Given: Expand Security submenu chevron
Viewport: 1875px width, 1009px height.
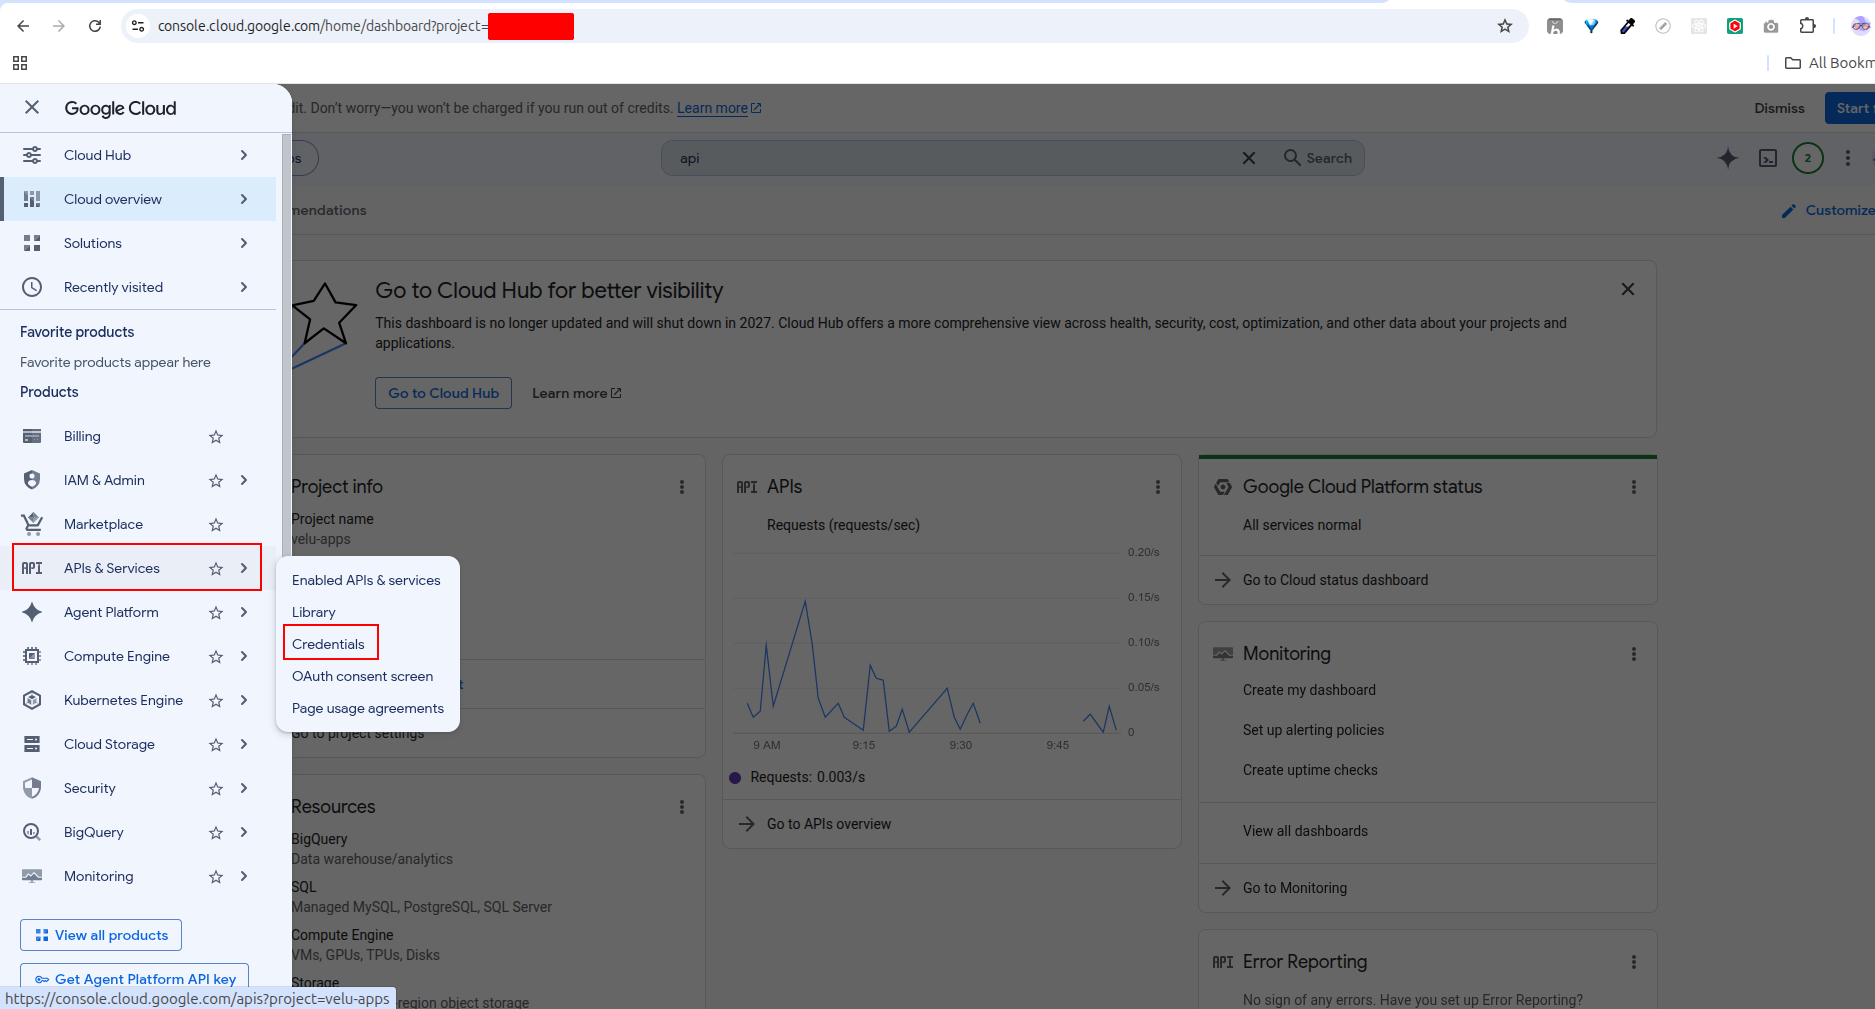Looking at the screenshot, I should [x=244, y=788].
